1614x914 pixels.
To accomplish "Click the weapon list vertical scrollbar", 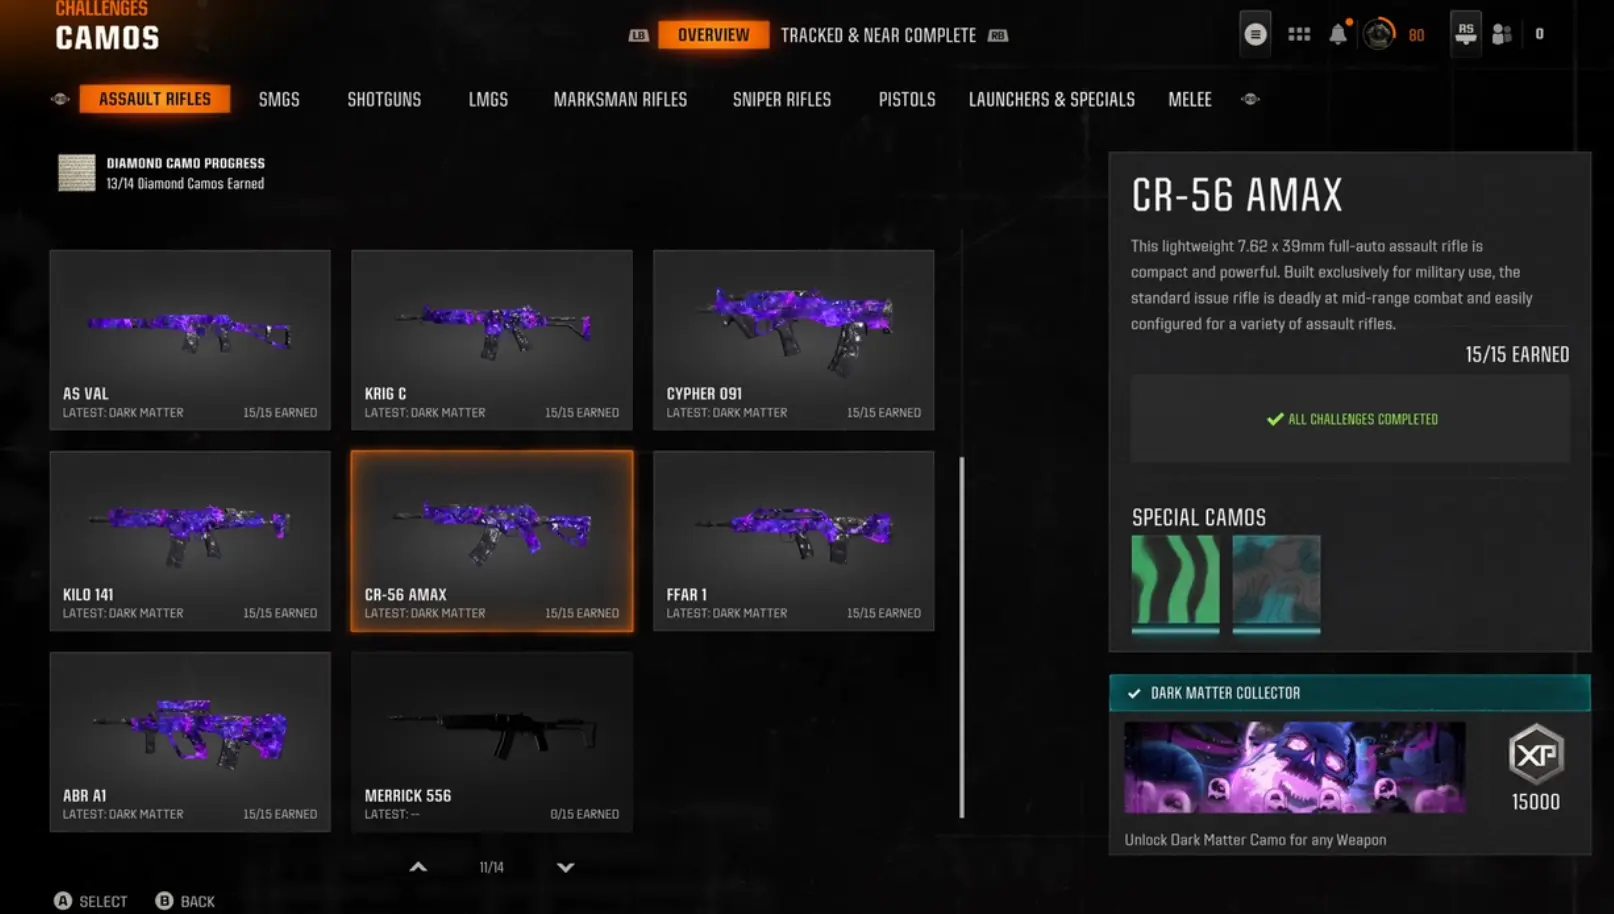I will click(962, 637).
